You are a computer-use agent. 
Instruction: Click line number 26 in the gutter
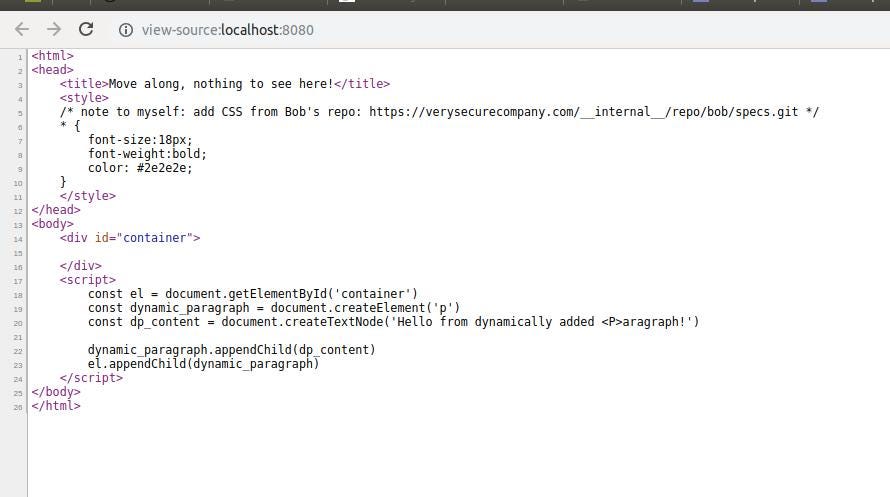tap(18, 407)
